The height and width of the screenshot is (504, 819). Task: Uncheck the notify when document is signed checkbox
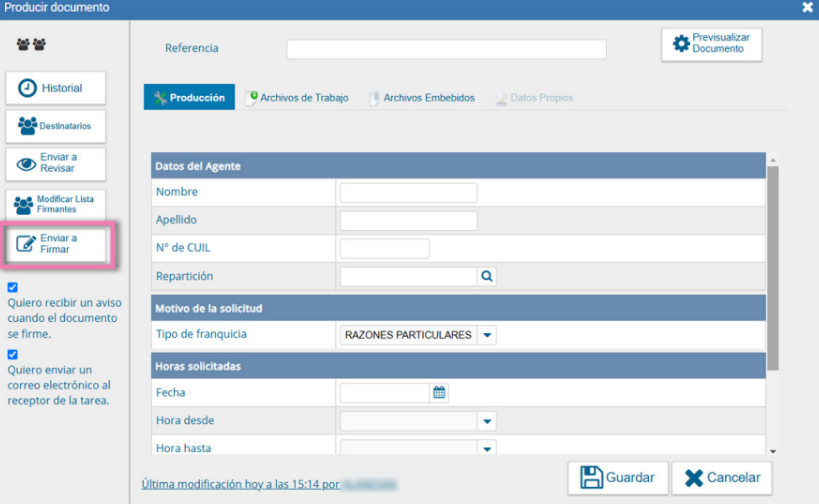pyautogui.click(x=13, y=287)
